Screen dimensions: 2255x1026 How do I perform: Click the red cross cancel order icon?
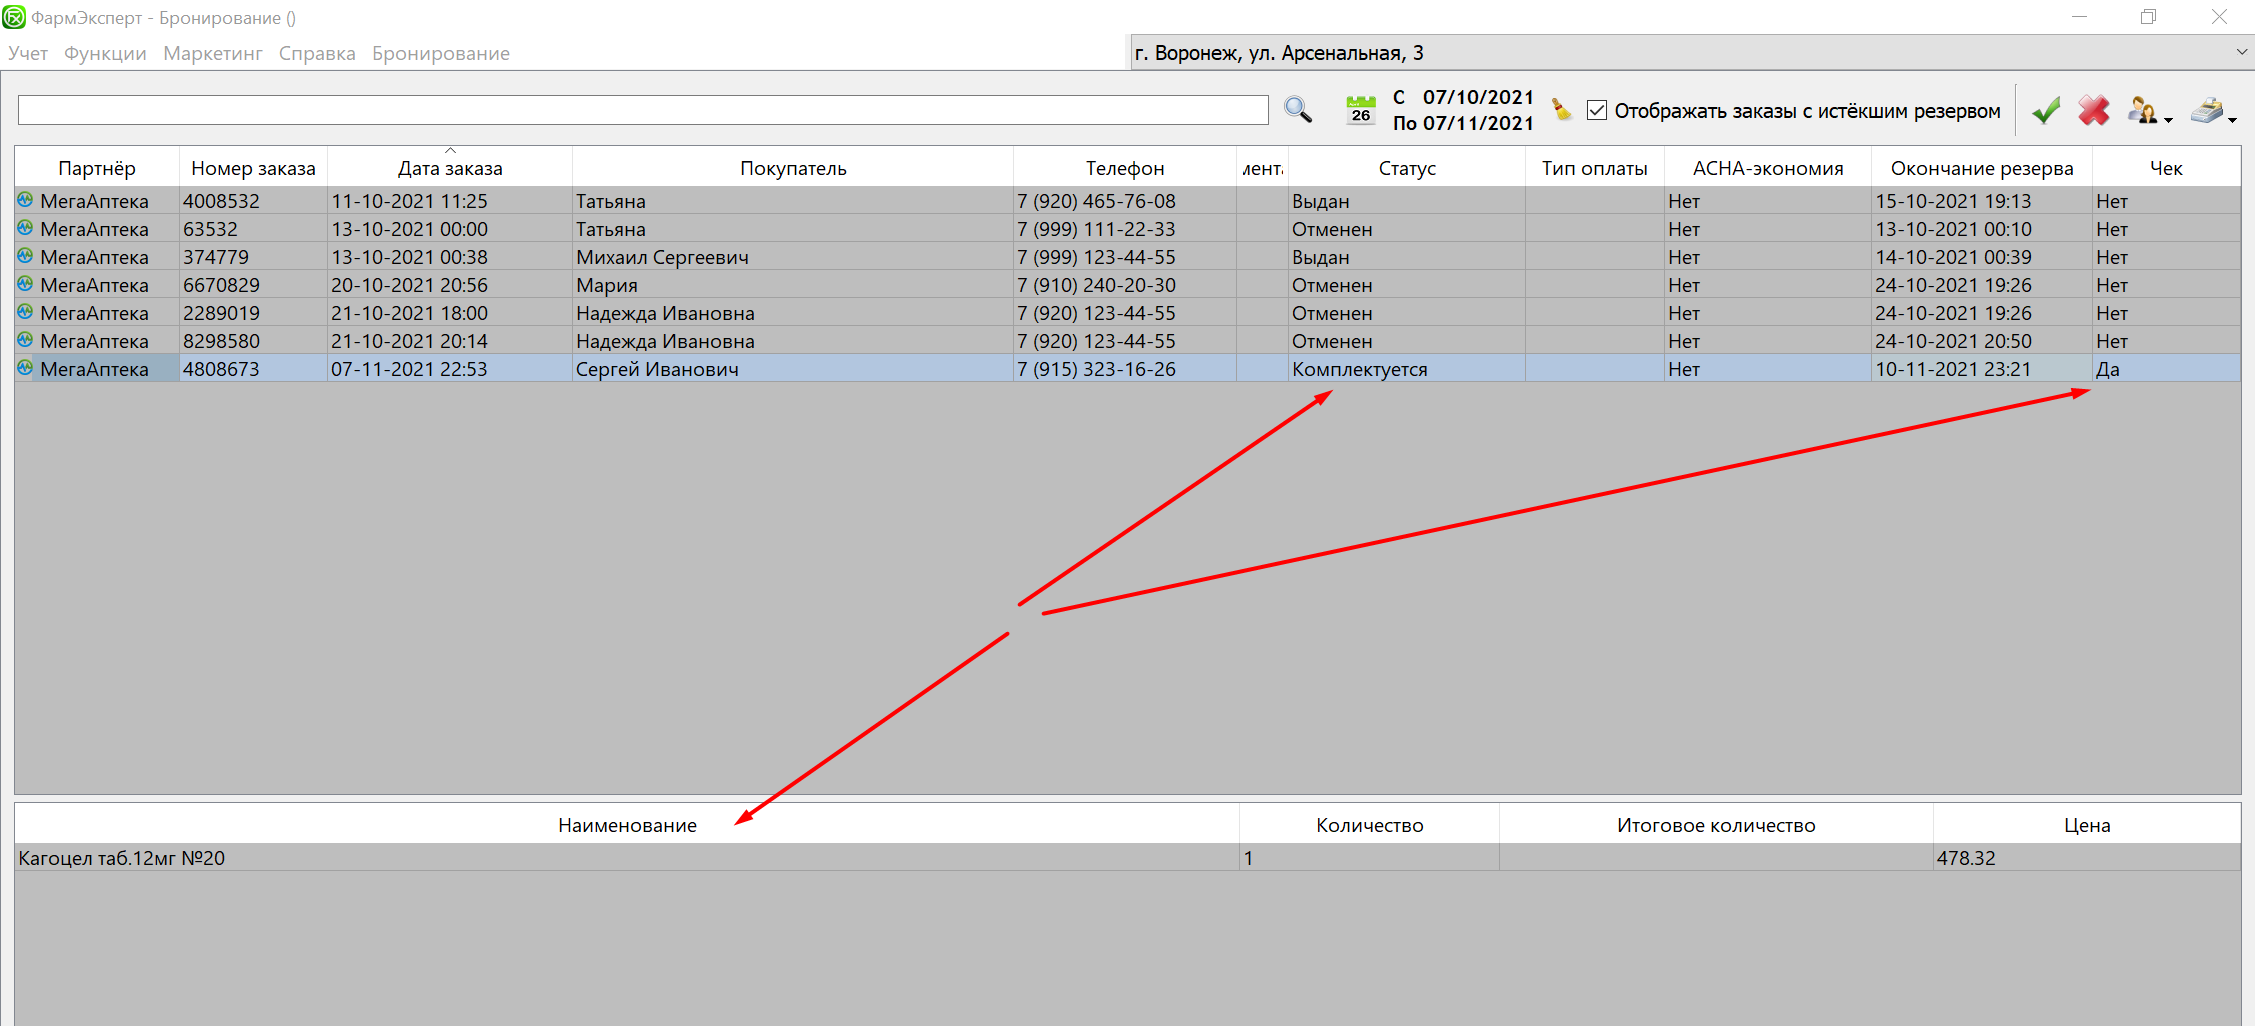pos(2094,110)
